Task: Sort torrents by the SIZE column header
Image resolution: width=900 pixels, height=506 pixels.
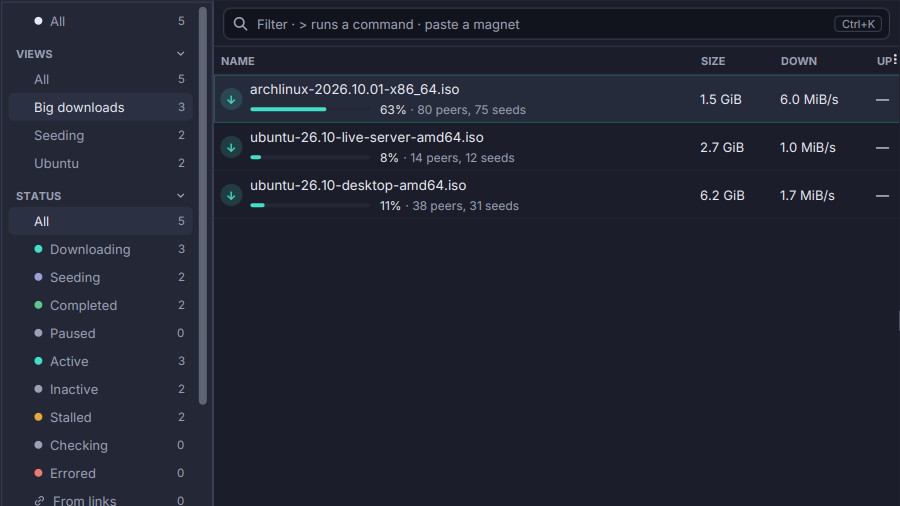Action: tap(713, 61)
